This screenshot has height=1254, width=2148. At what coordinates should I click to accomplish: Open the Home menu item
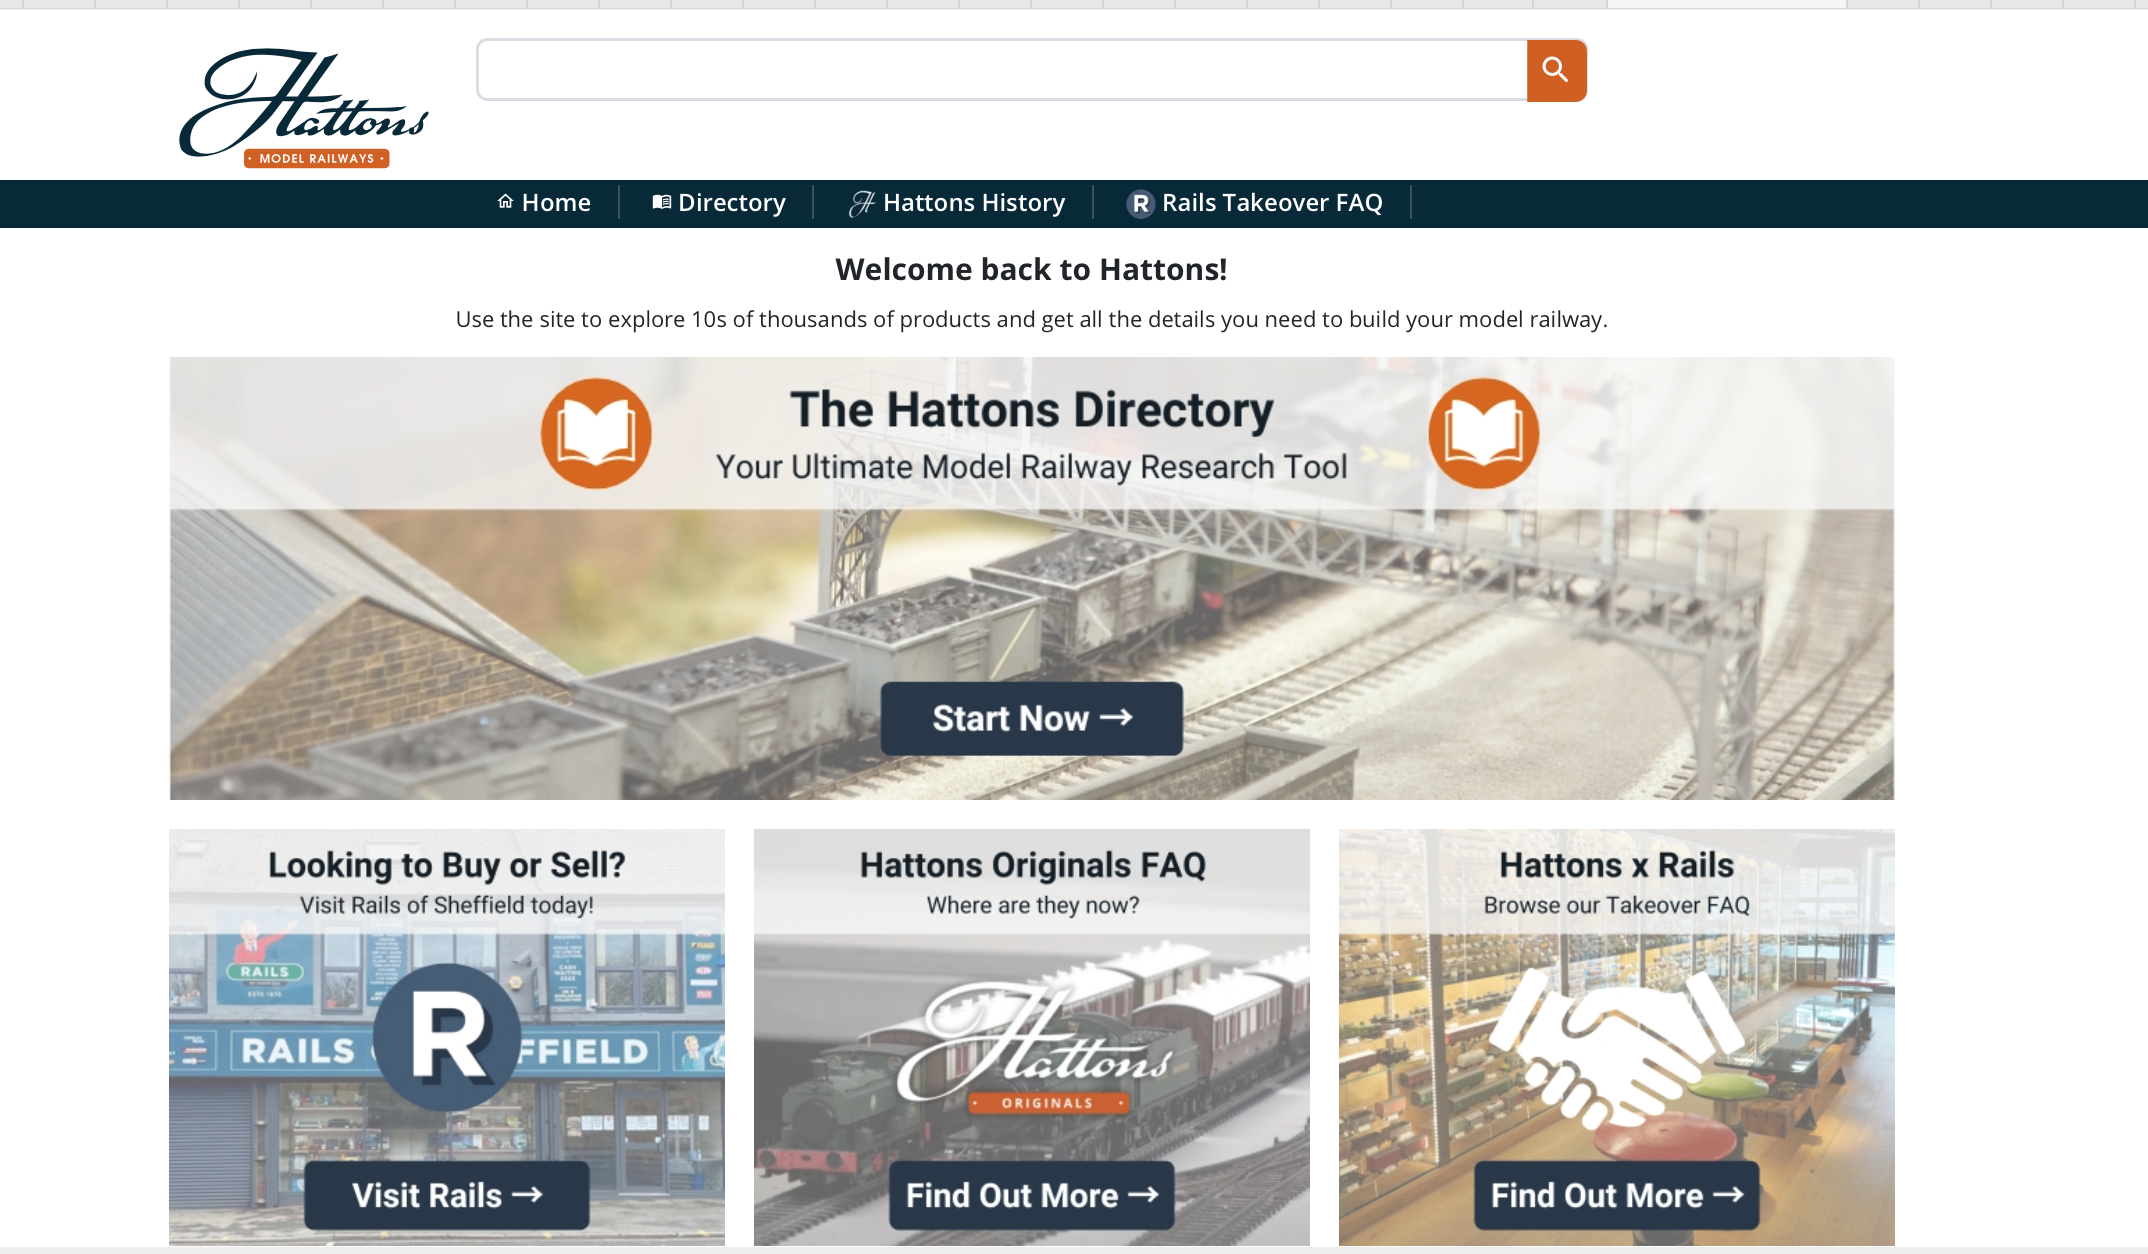(x=545, y=203)
